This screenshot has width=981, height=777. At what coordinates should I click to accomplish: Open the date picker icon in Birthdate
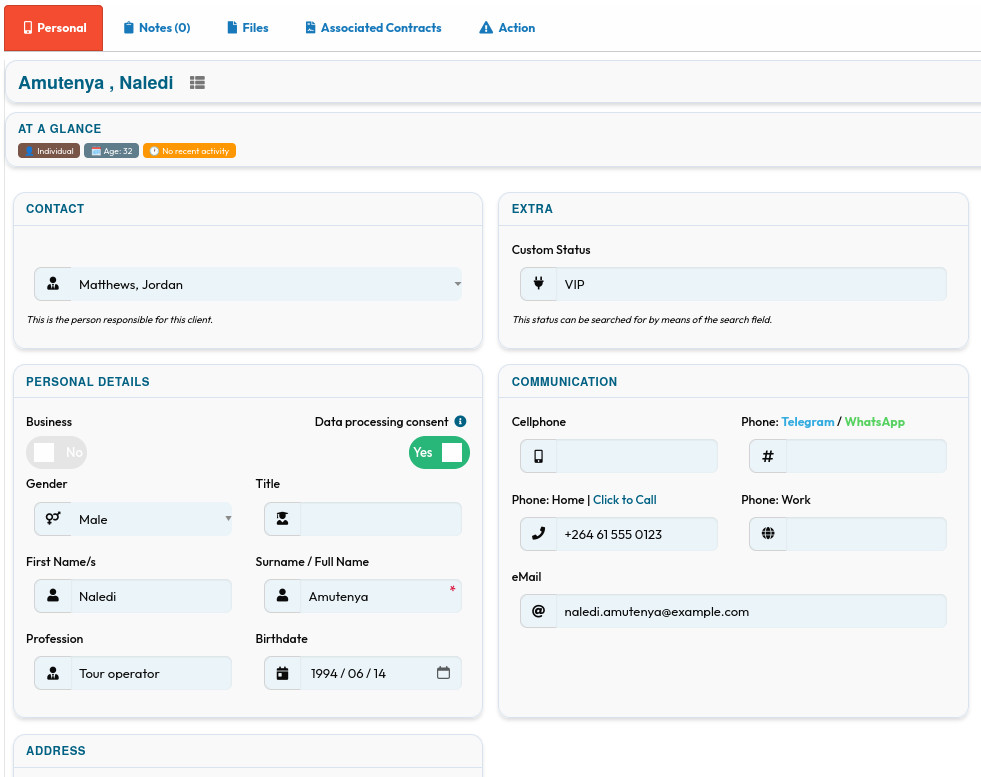[x=443, y=673]
